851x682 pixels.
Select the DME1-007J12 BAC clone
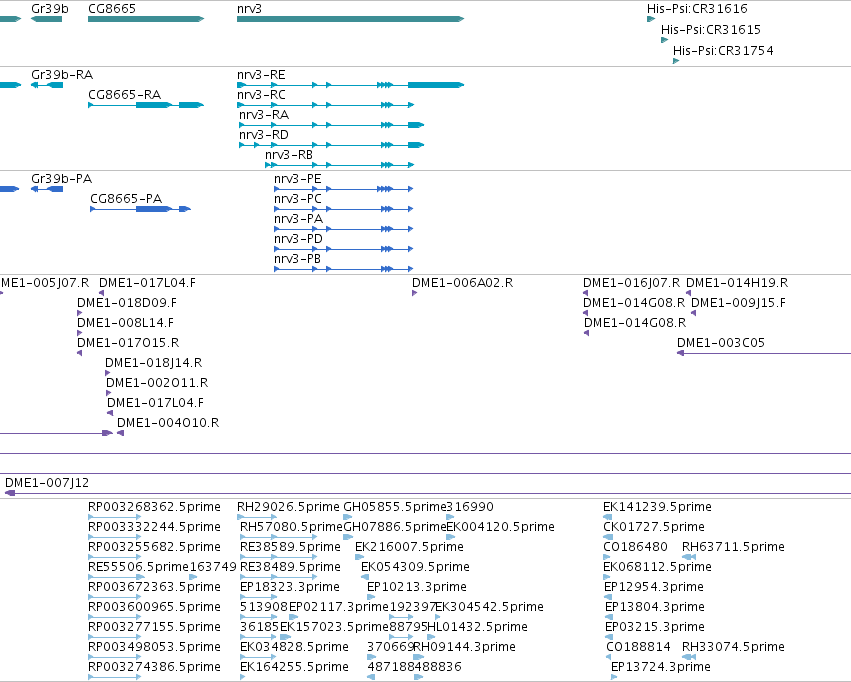[47, 483]
